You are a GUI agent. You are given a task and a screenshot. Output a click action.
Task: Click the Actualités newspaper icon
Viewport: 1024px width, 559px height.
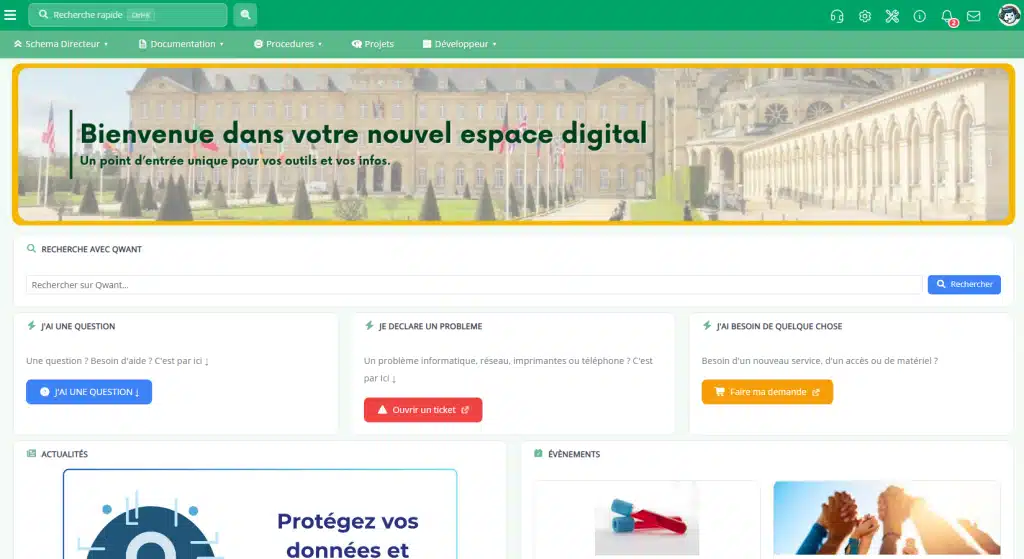pos(31,454)
